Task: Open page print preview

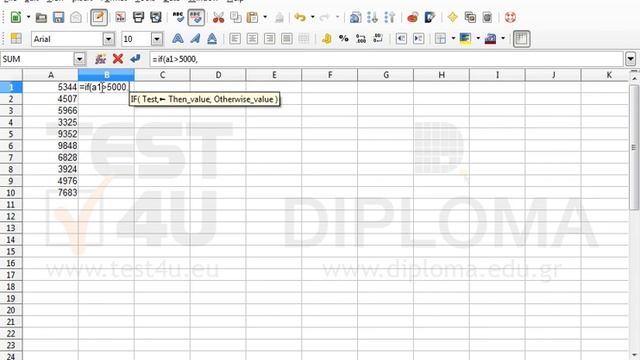Action: click(x=156, y=18)
